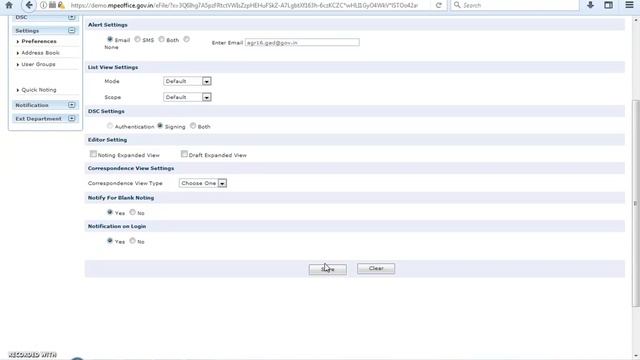640x360 pixels.
Task: Open the downloads arrow icon
Action: click(590, 5)
